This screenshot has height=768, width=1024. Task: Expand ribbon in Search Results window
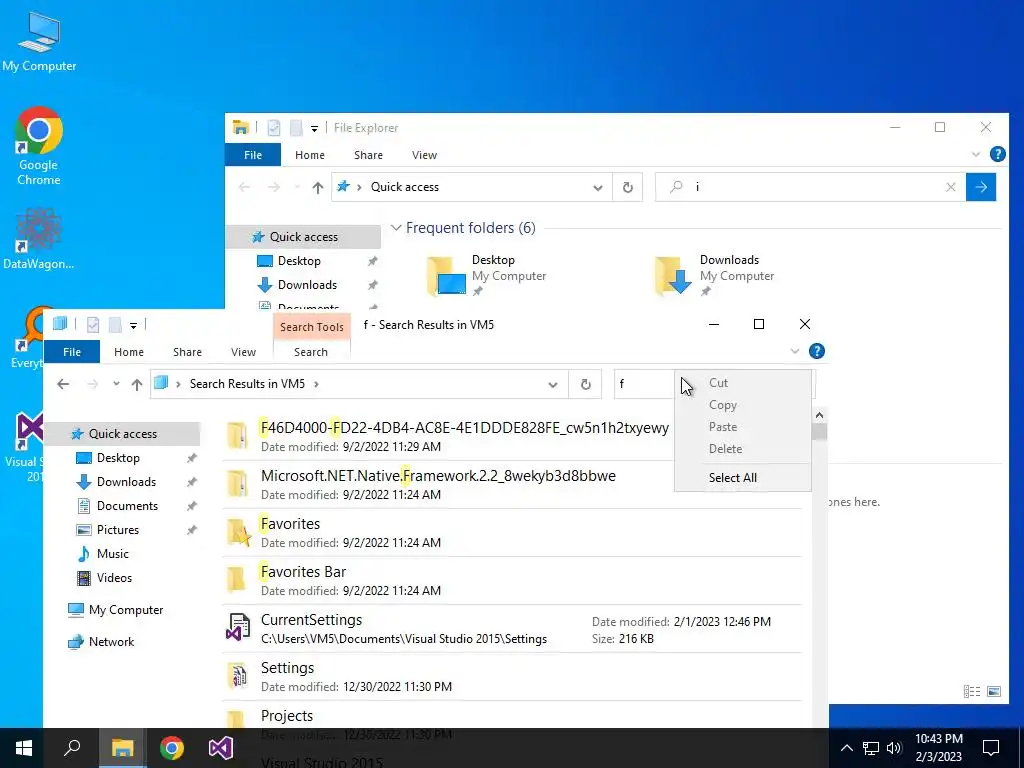(795, 351)
